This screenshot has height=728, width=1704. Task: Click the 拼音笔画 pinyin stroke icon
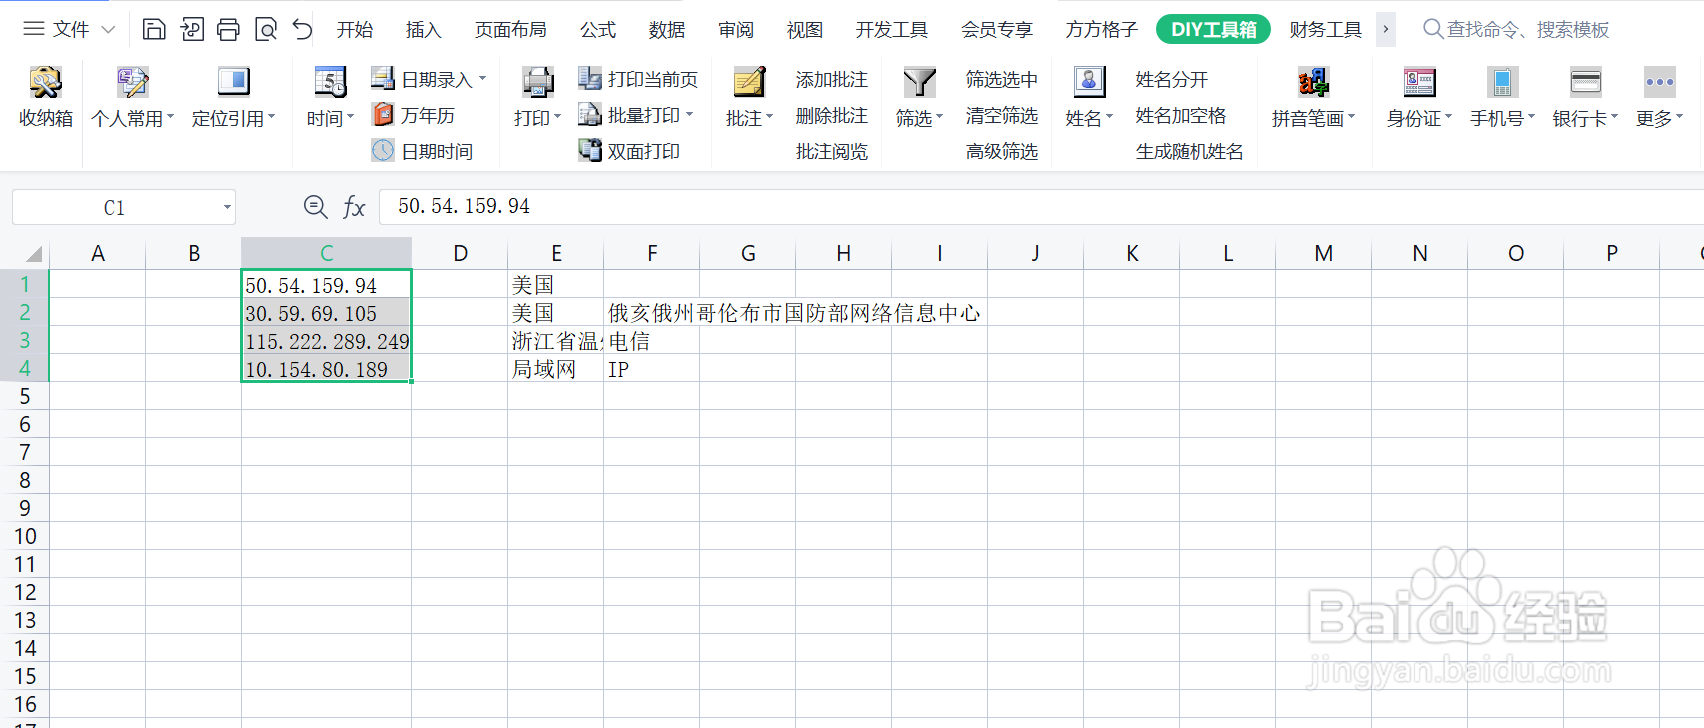click(1313, 82)
